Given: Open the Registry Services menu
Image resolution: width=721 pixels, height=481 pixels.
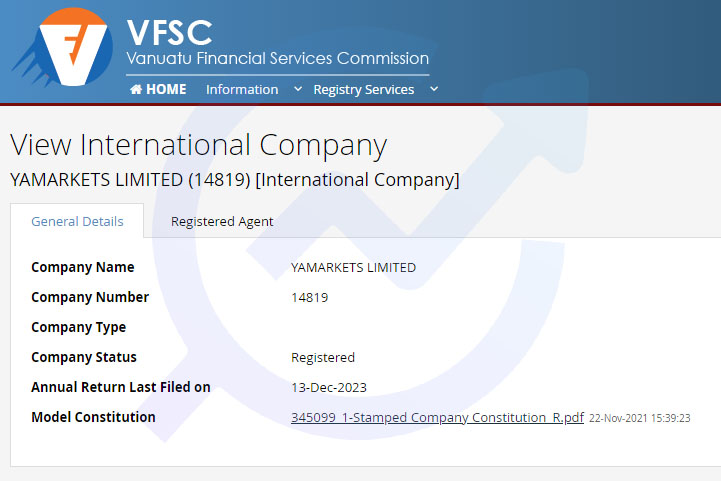Looking at the screenshot, I should point(364,89).
